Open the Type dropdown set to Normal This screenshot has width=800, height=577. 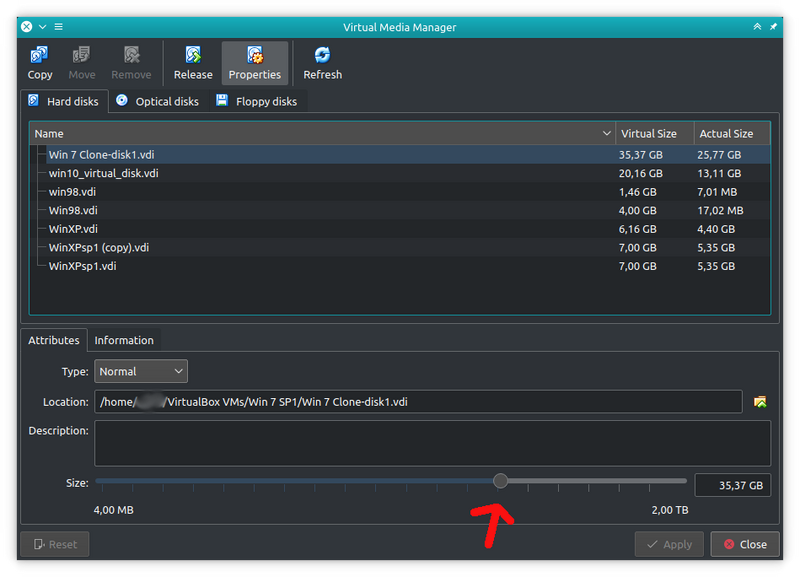[x=141, y=371]
